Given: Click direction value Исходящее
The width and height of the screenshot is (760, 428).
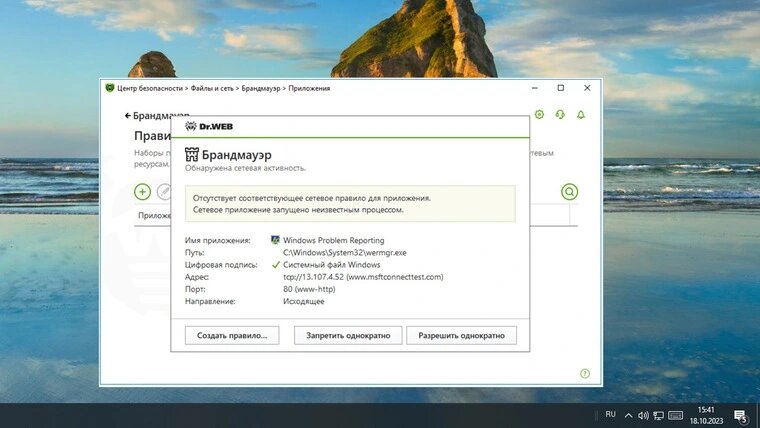Looking at the screenshot, I should [x=304, y=301].
